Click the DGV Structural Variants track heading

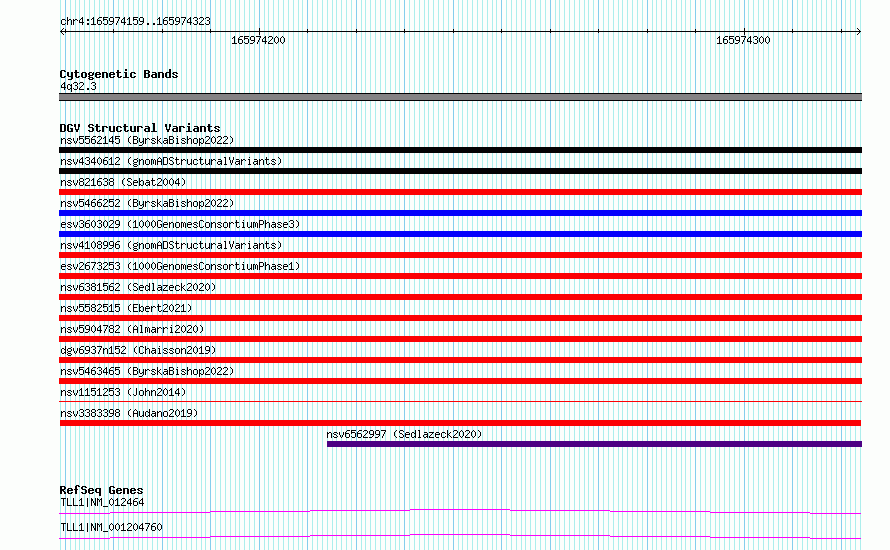point(140,128)
